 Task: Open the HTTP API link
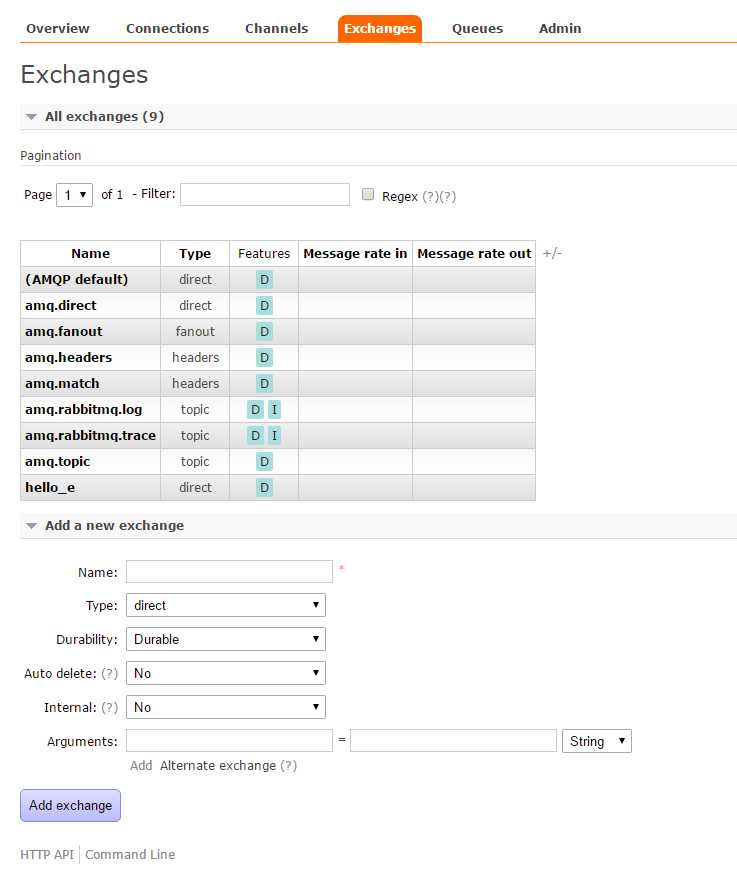(x=47, y=854)
